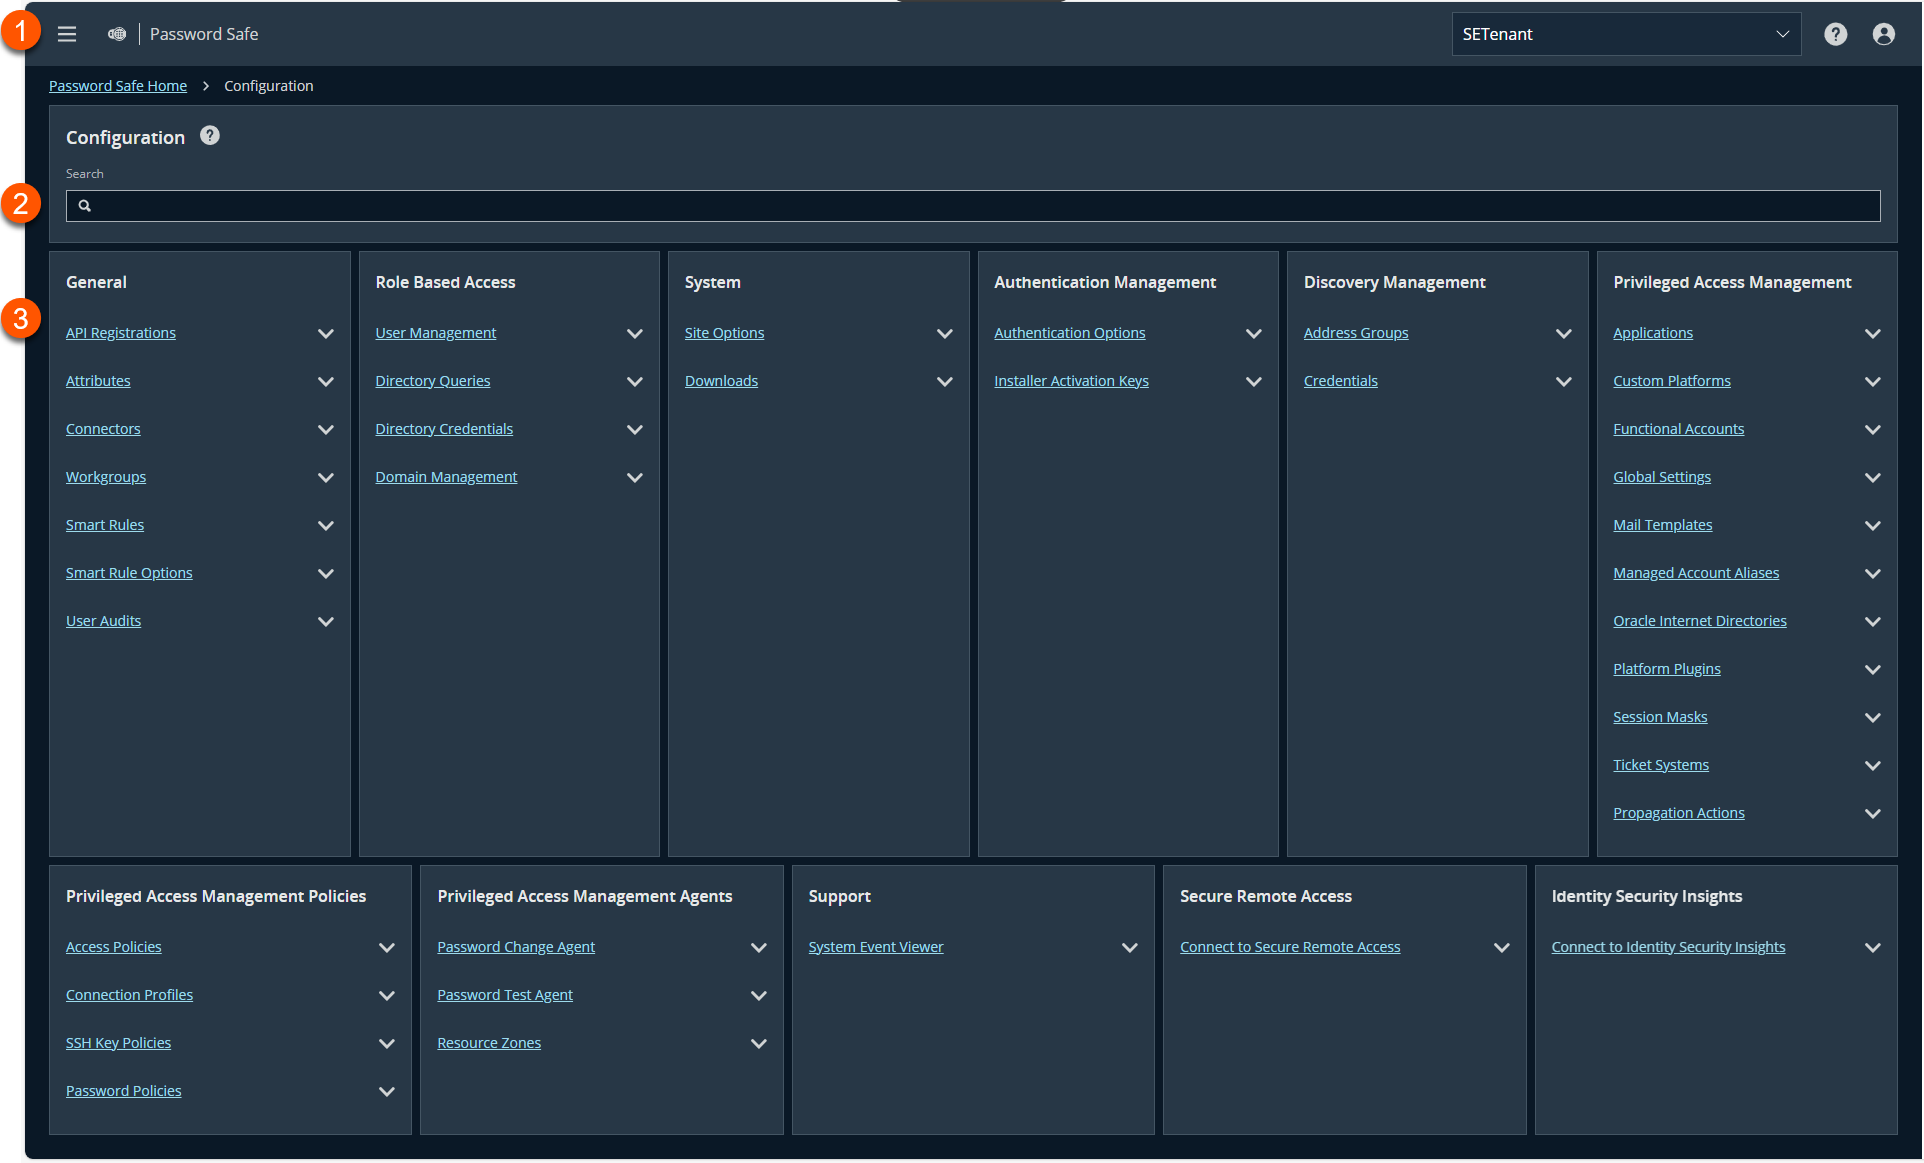This screenshot has width=1924, height=1163.
Task: Open the API Registrations link
Action: click(121, 333)
